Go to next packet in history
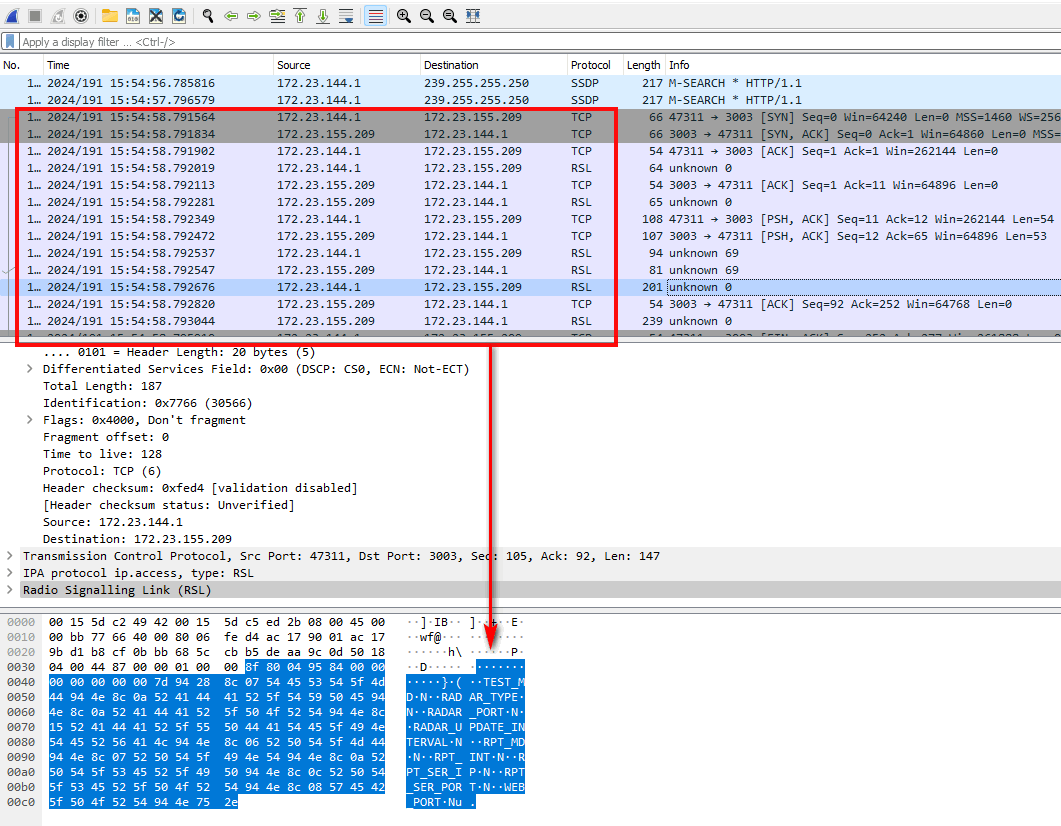The height and width of the screenshot is (826, 1061). 254,16
